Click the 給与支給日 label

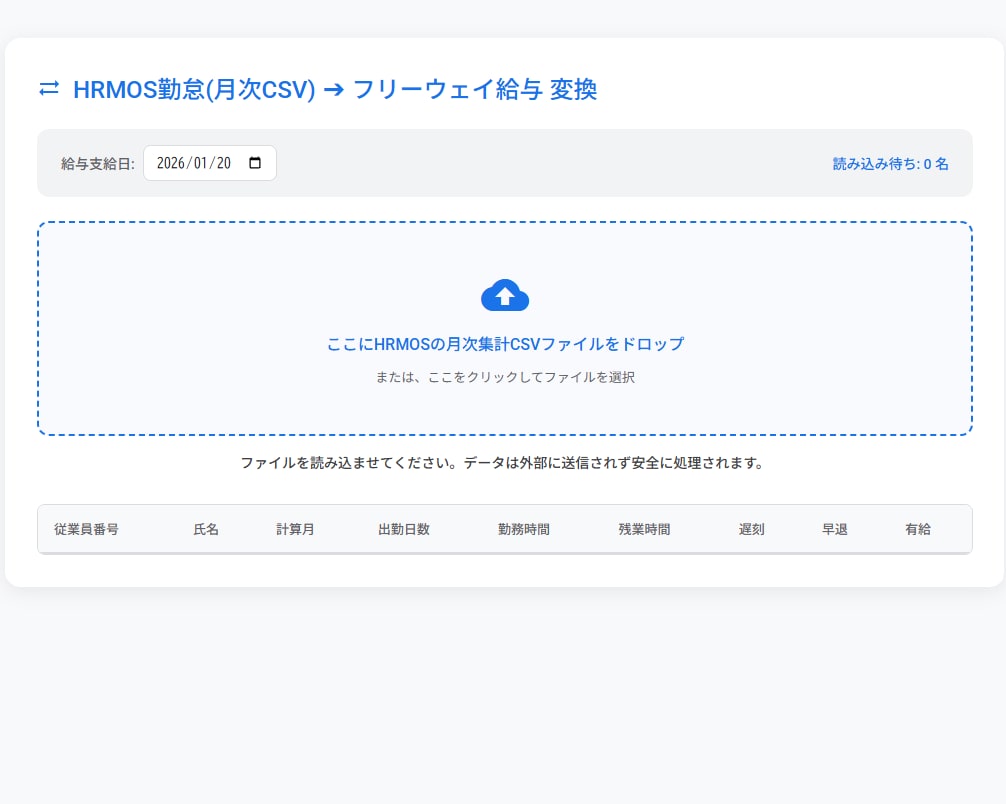pyautogui.click(x=98, y=164)
